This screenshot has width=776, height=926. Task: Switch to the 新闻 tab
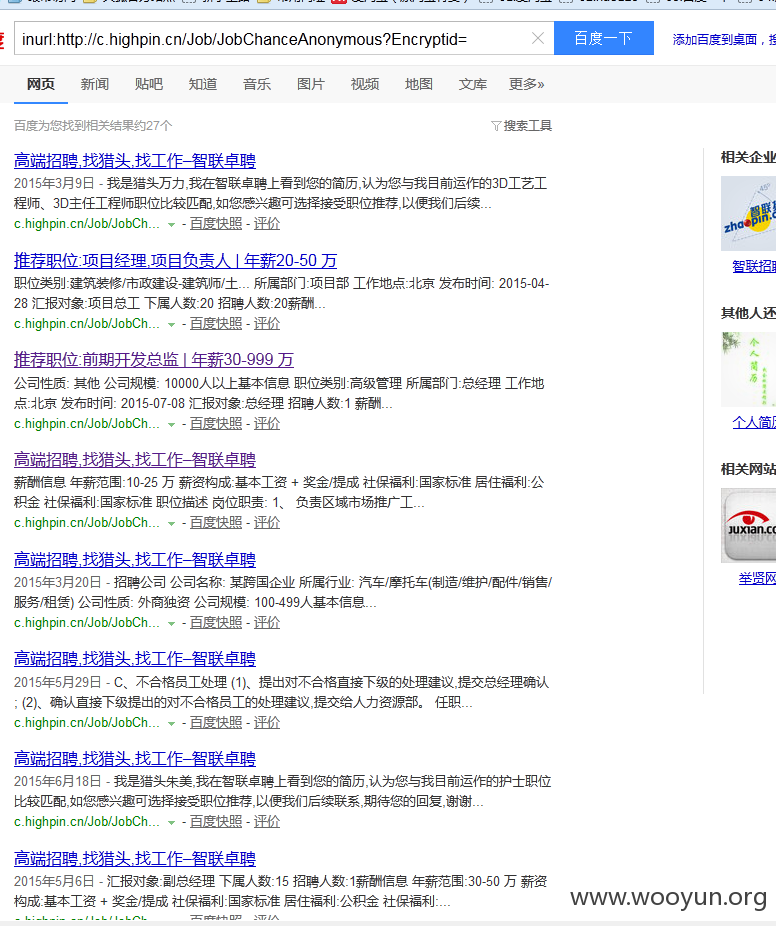point(94,84)
